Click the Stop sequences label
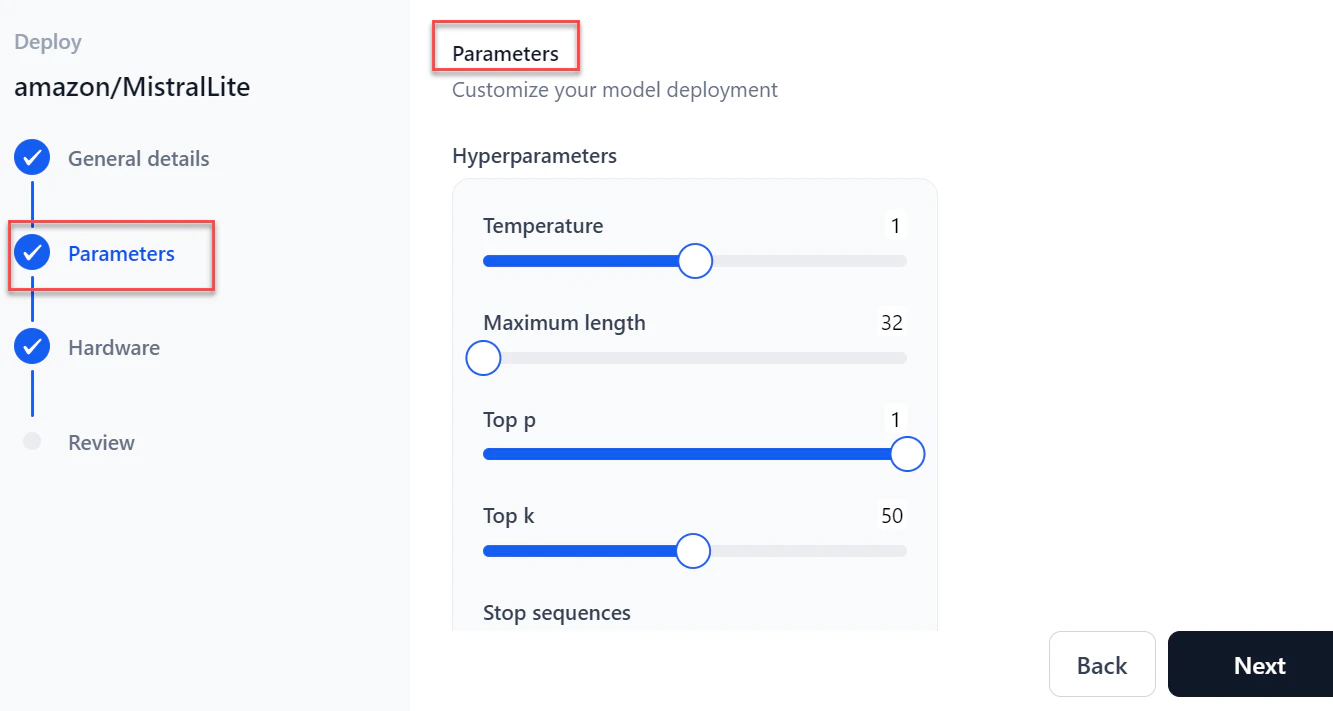 pyautogui.click(x=557, y=612)
